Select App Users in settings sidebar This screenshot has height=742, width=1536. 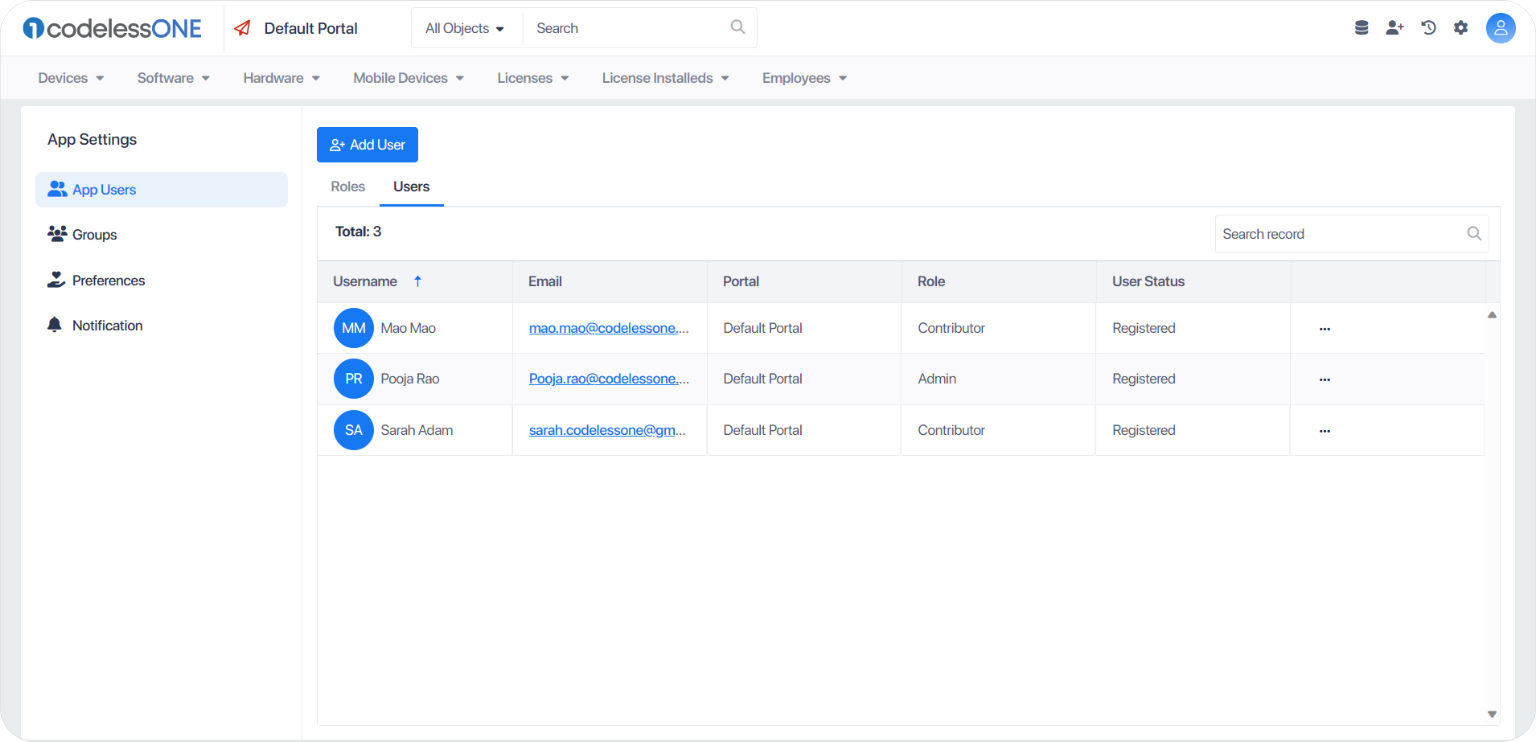pos(161,190)
